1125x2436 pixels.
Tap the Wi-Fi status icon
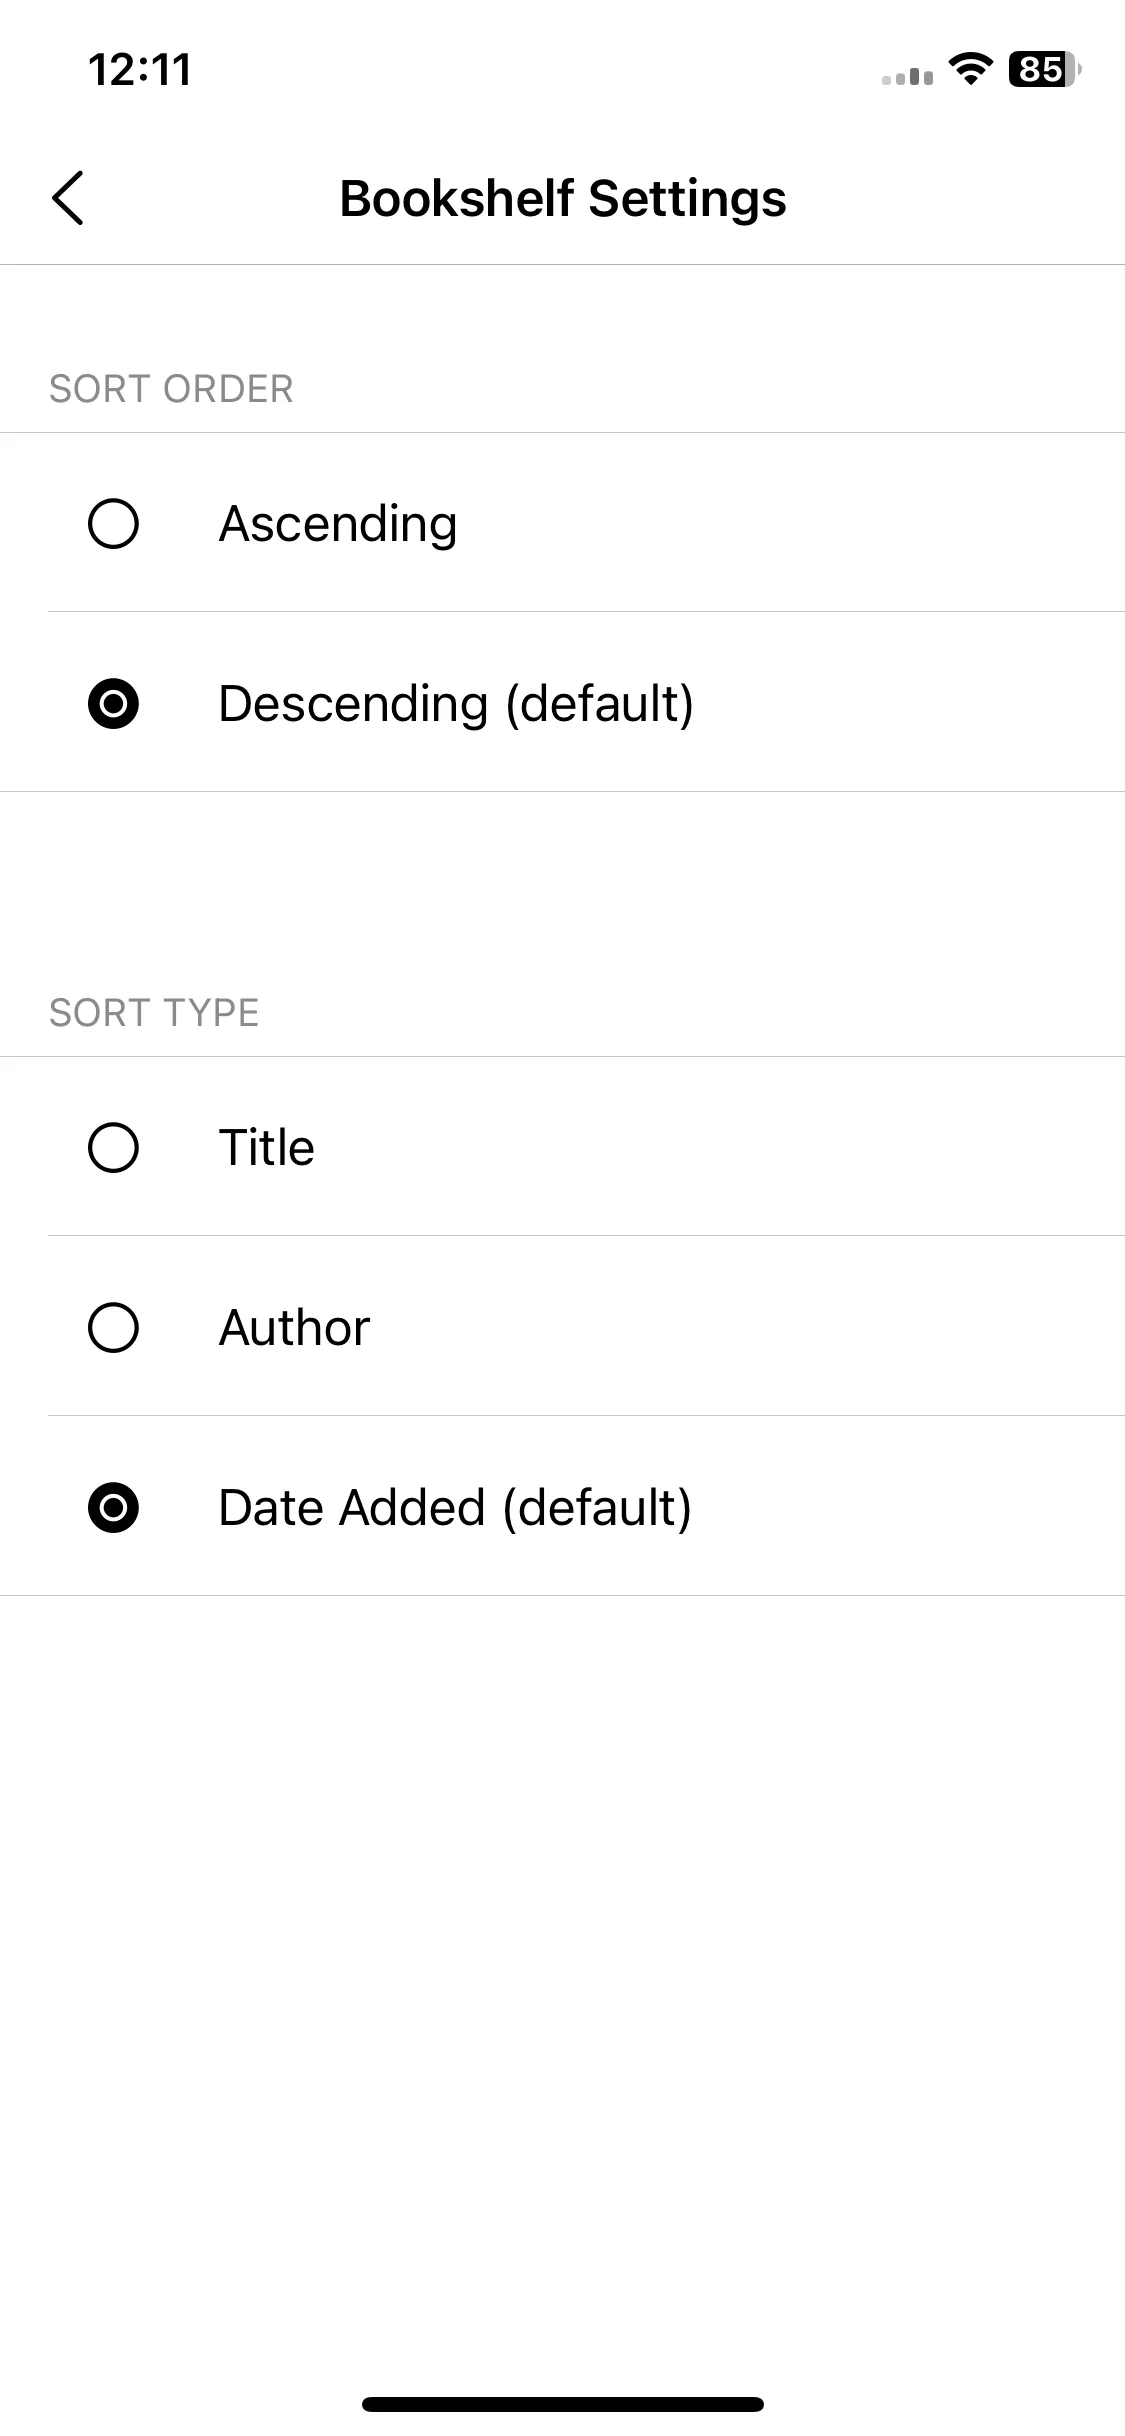(x=970, y=69)
